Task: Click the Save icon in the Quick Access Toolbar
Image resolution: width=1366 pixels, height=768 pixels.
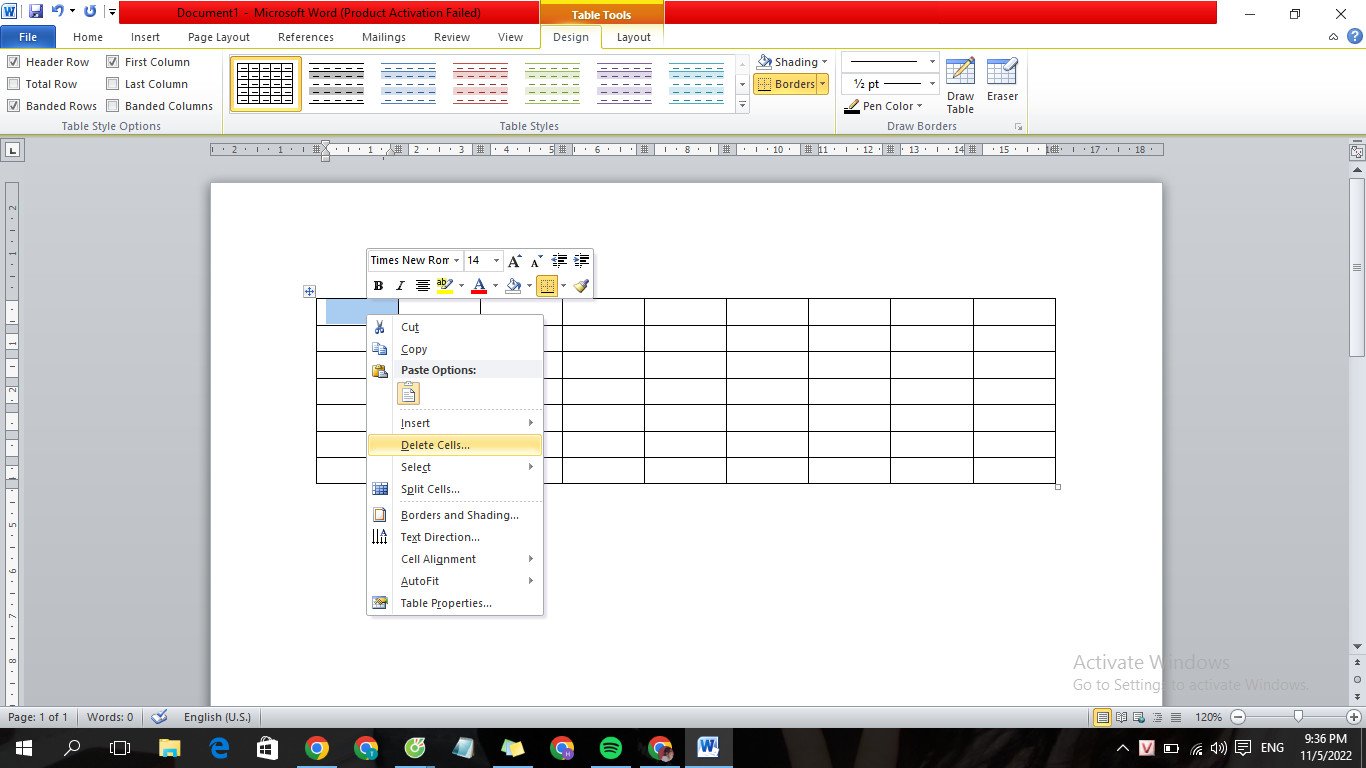Action: (36, 12)
